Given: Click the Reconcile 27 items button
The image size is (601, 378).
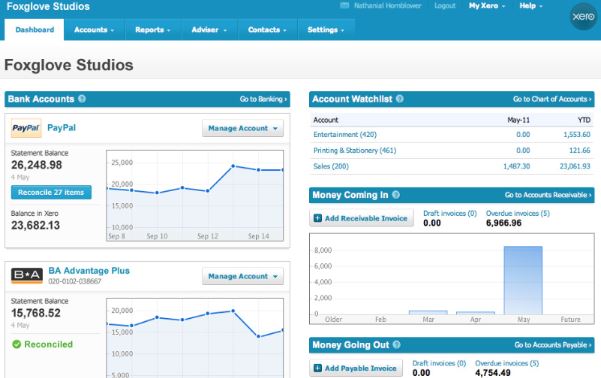Looking at the screenshot, I should 51,192.
